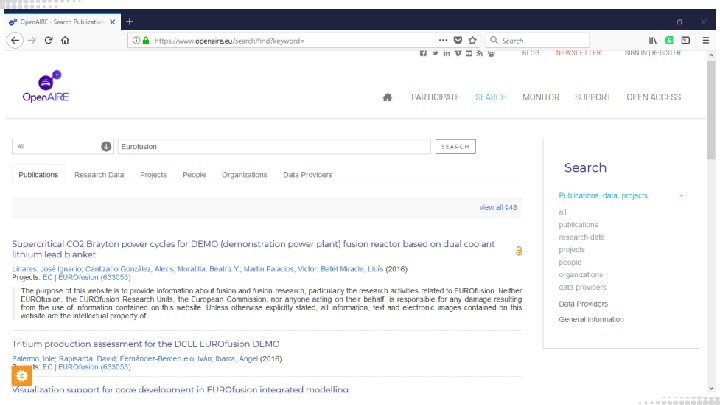The height and width of the screenshot is (405, 720).
Task: Click the vertical page scrollbar thumb
Action: pyautogui.click(x=711, y=110)
